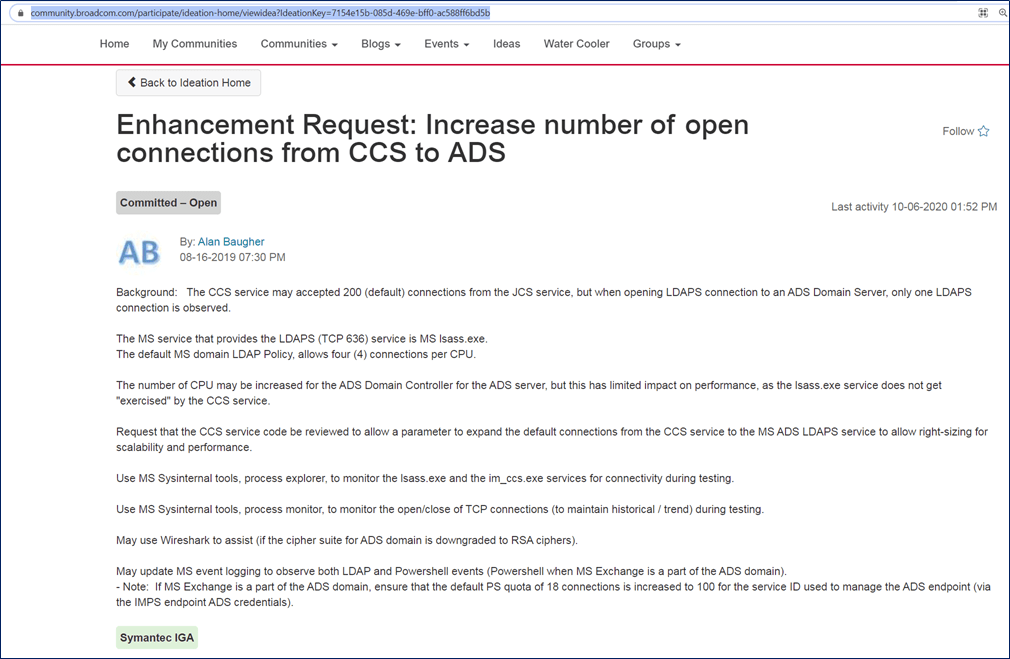The height and width of the screenshot is (659, 1010).
Task: Click the padlock icon in address bar
Action: [x=18, y=13]
